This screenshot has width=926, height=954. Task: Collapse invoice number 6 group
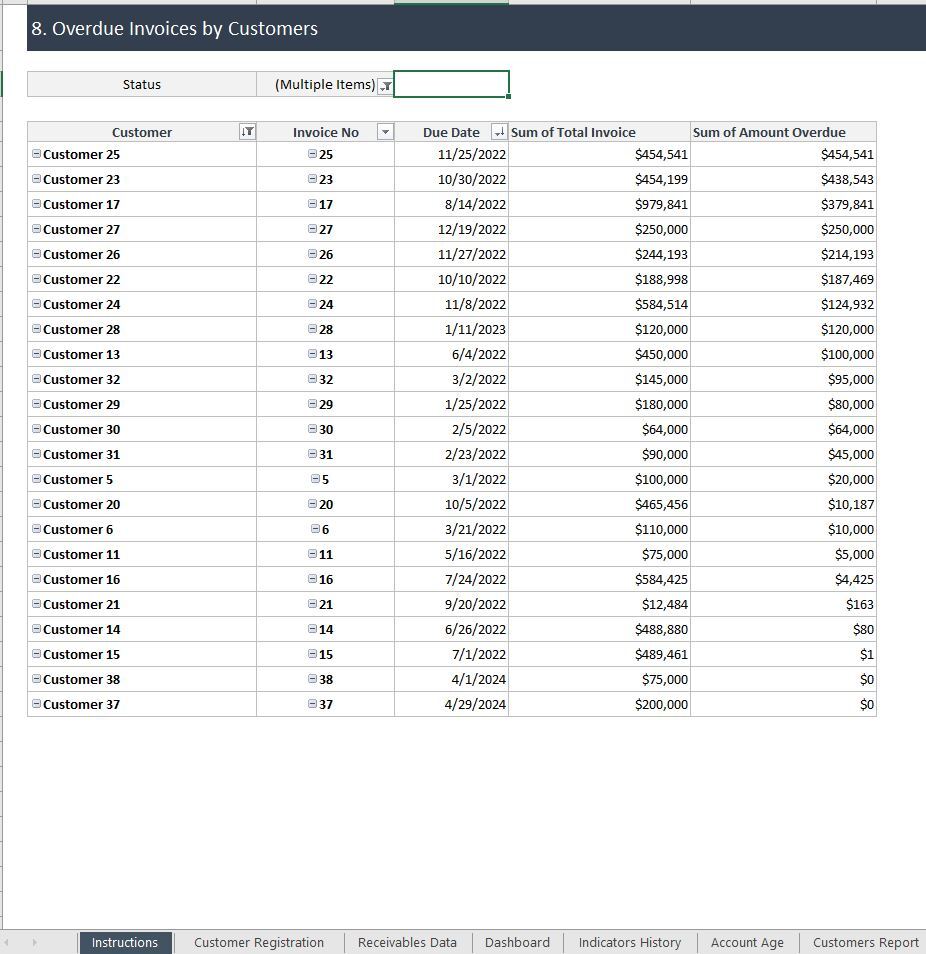point(315,529)
